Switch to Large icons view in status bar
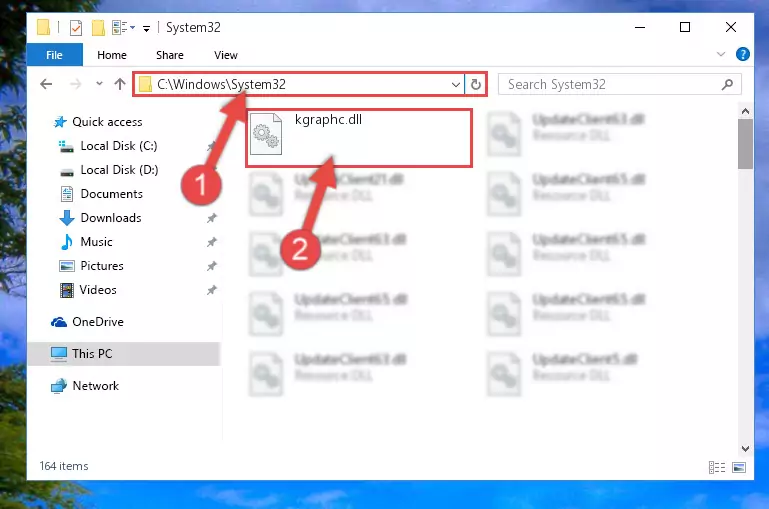769x509 pixels. pyautogui.click(x=739, y=467)
